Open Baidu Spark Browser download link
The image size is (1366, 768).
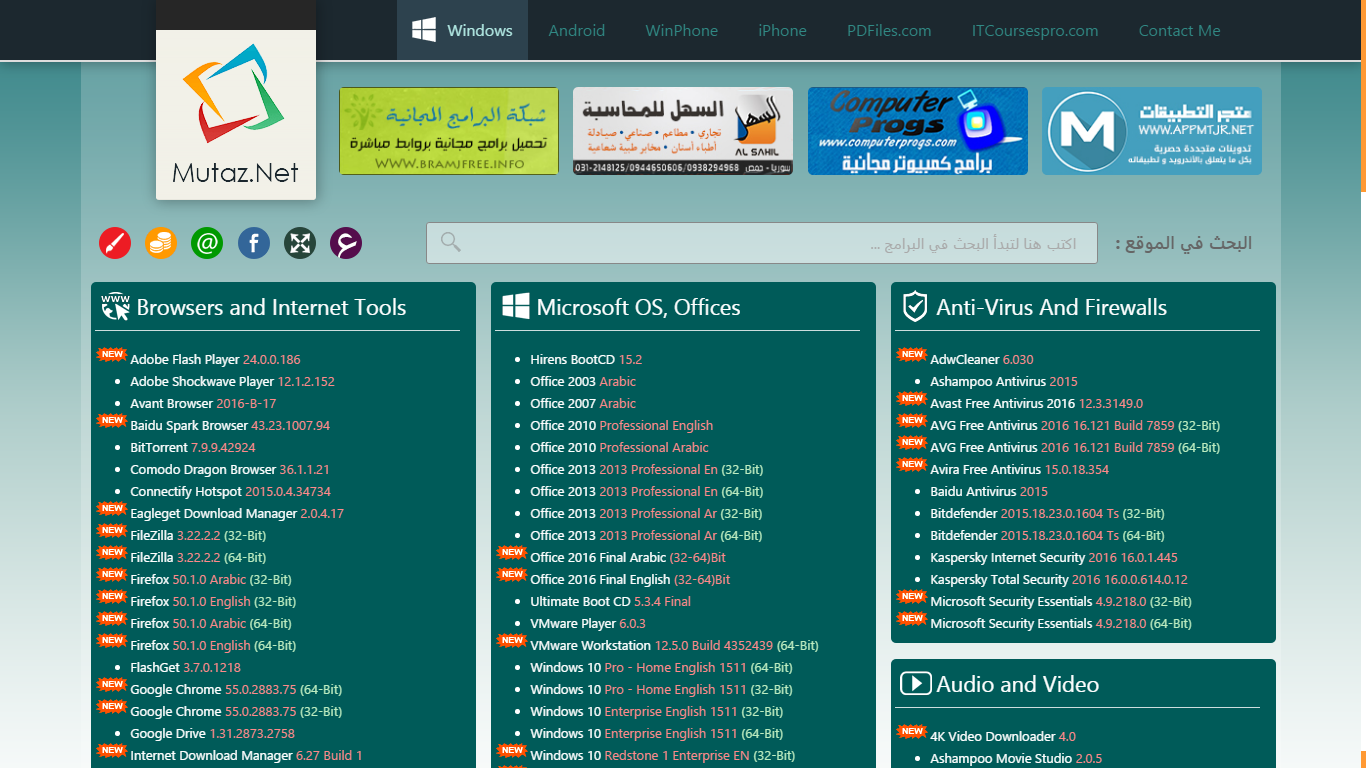click(230, 426)
